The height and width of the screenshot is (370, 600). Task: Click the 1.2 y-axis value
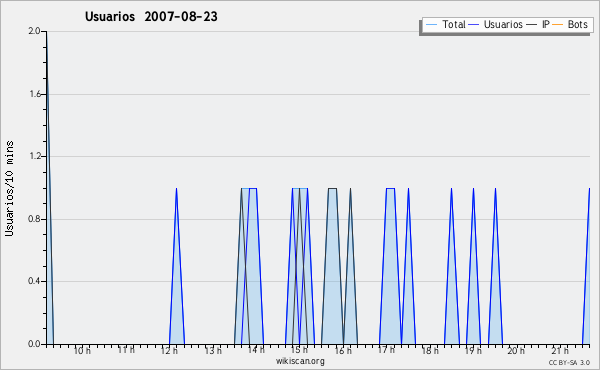click(34, 156)
